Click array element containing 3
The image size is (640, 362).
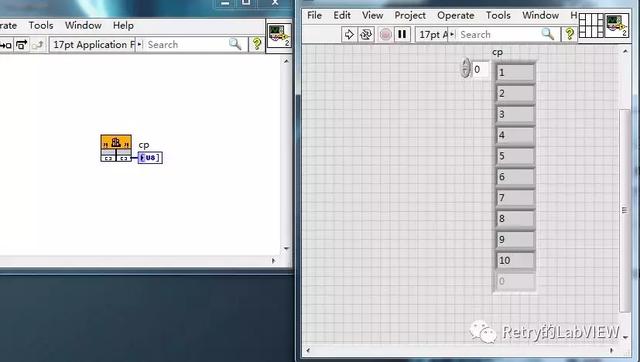(x=515, y=114)
